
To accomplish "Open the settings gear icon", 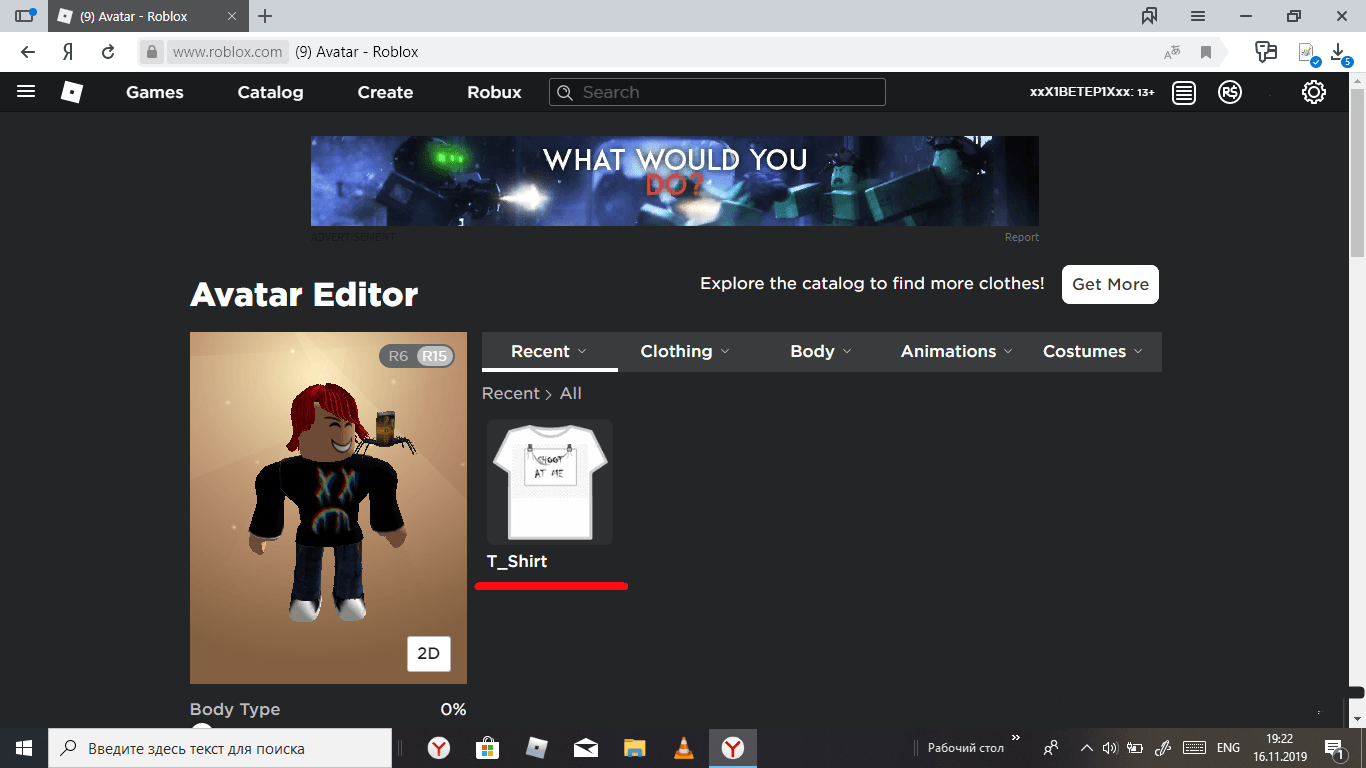I will [x=1313, y=92].
